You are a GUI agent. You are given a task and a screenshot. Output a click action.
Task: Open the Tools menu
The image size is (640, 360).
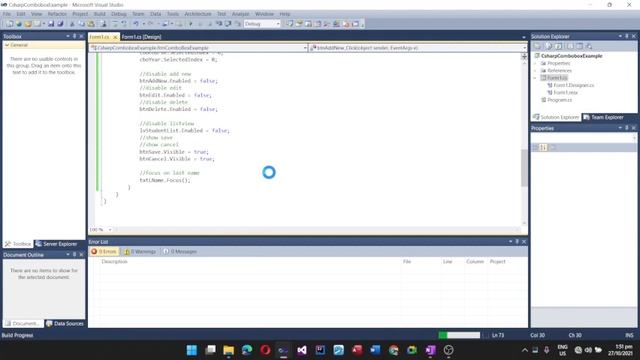(173, 14)
